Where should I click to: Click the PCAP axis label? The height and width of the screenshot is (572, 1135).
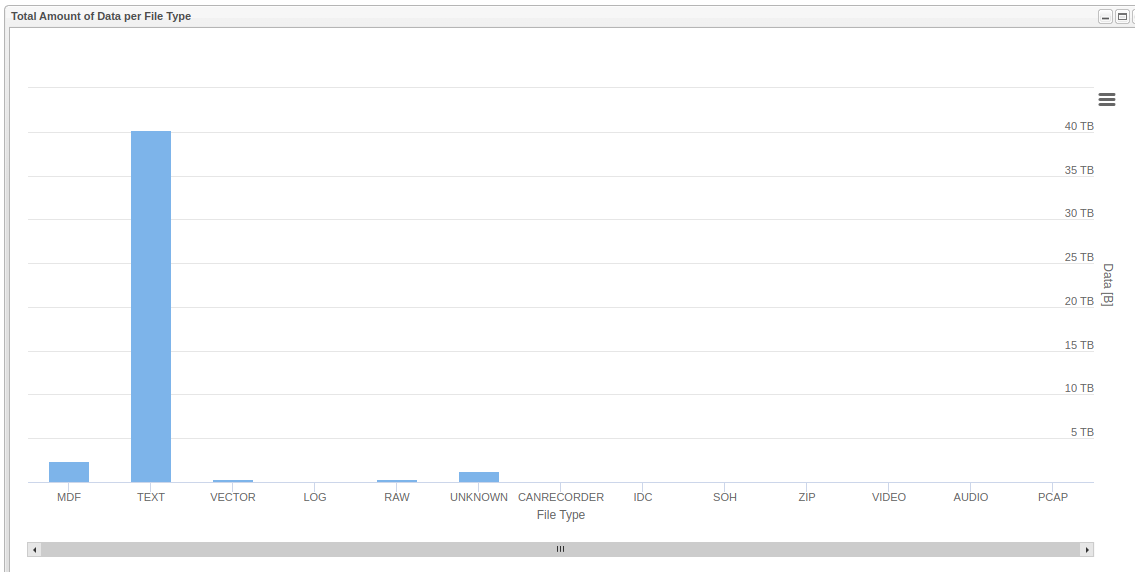pyautogui.click(x=1053, y=497)
